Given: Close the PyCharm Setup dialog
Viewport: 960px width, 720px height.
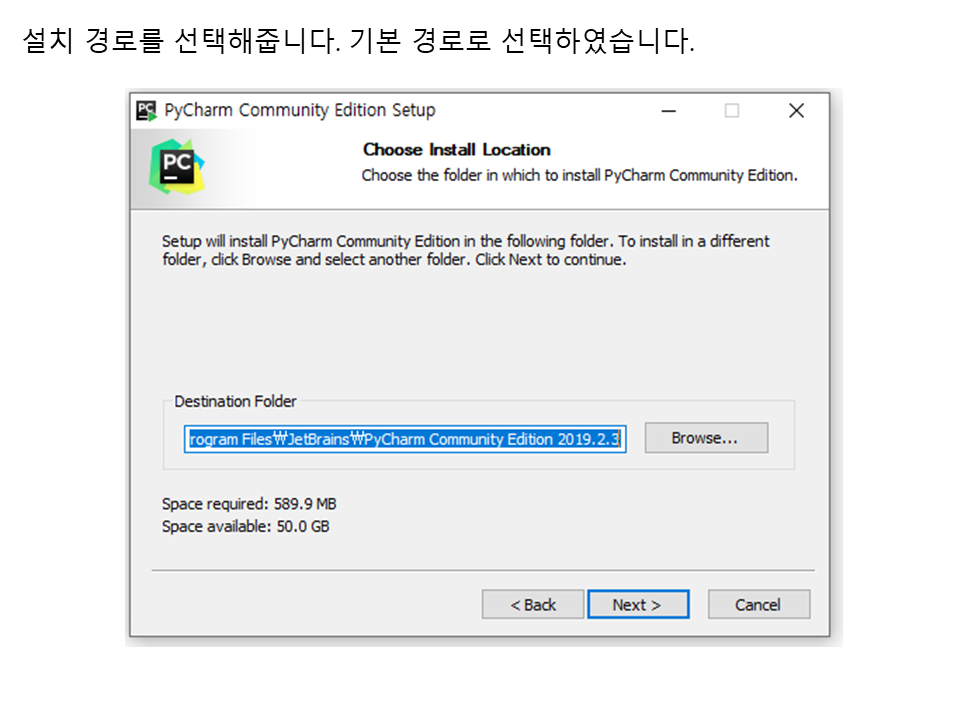Looking at the screenshot, I should click(x=797, y=111).
